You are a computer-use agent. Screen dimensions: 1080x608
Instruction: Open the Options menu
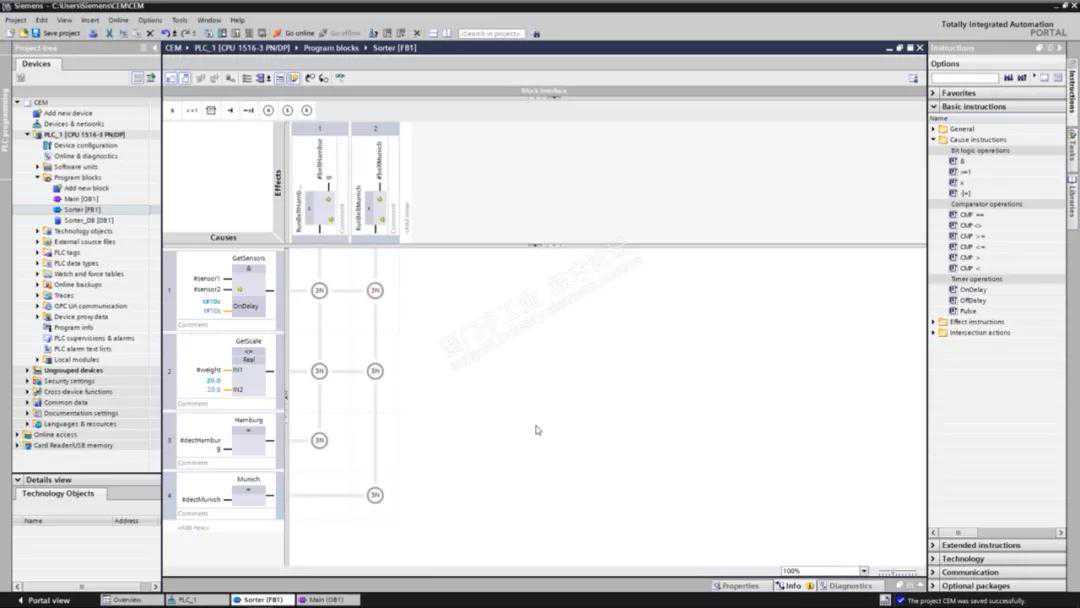150,20
